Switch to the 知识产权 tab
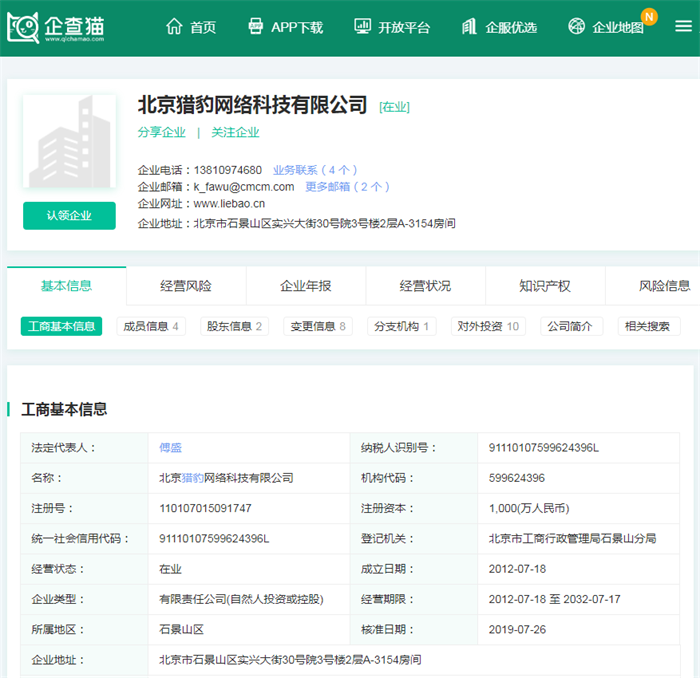Viewport: 700px width, 678px height. 545,286
